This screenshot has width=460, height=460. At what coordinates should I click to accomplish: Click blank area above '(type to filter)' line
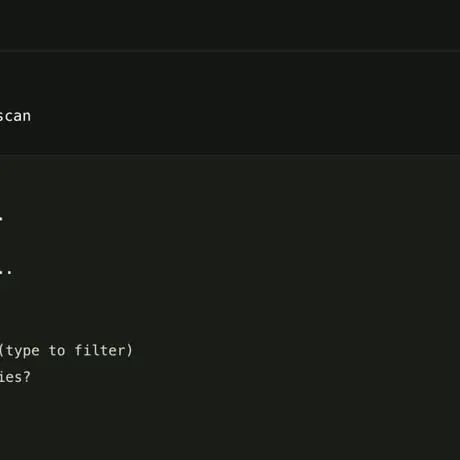click(230, 310)
